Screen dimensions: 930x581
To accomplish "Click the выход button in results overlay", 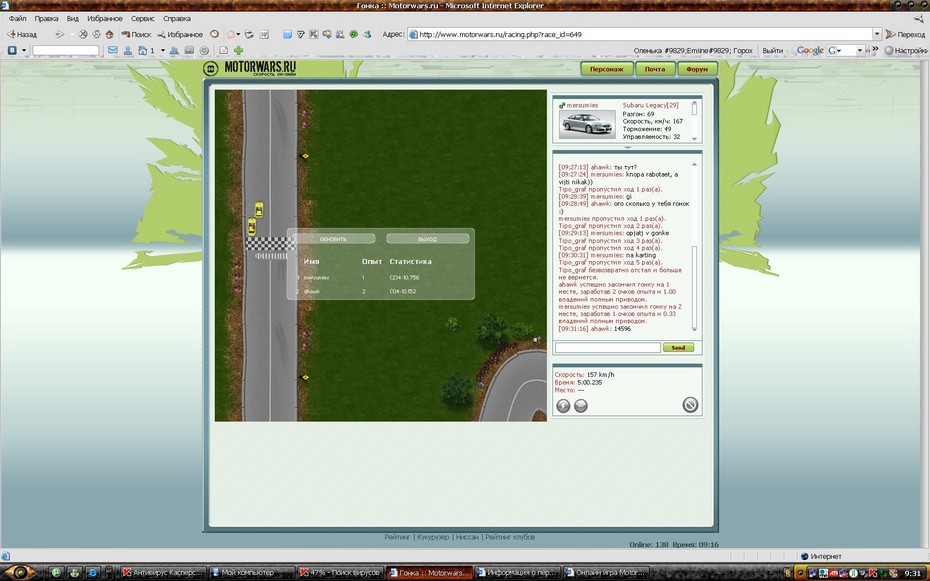I will (x=427, y=239).
